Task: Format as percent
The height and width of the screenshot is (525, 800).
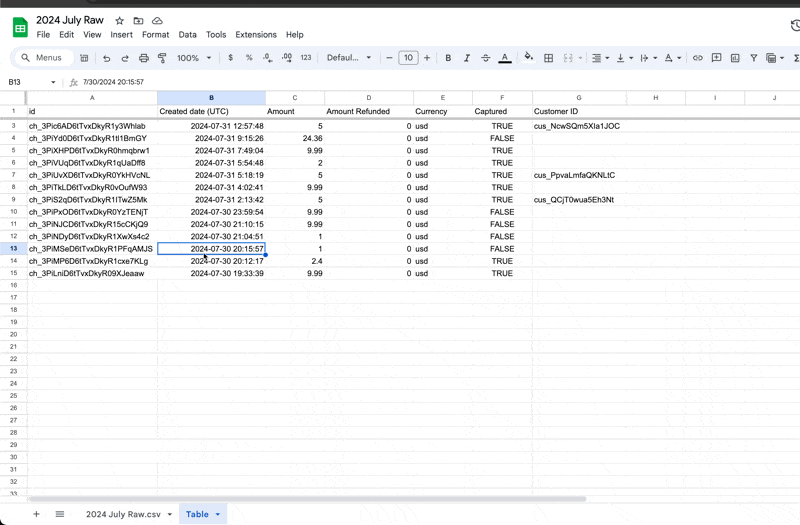Action: [x=249, y=58]
